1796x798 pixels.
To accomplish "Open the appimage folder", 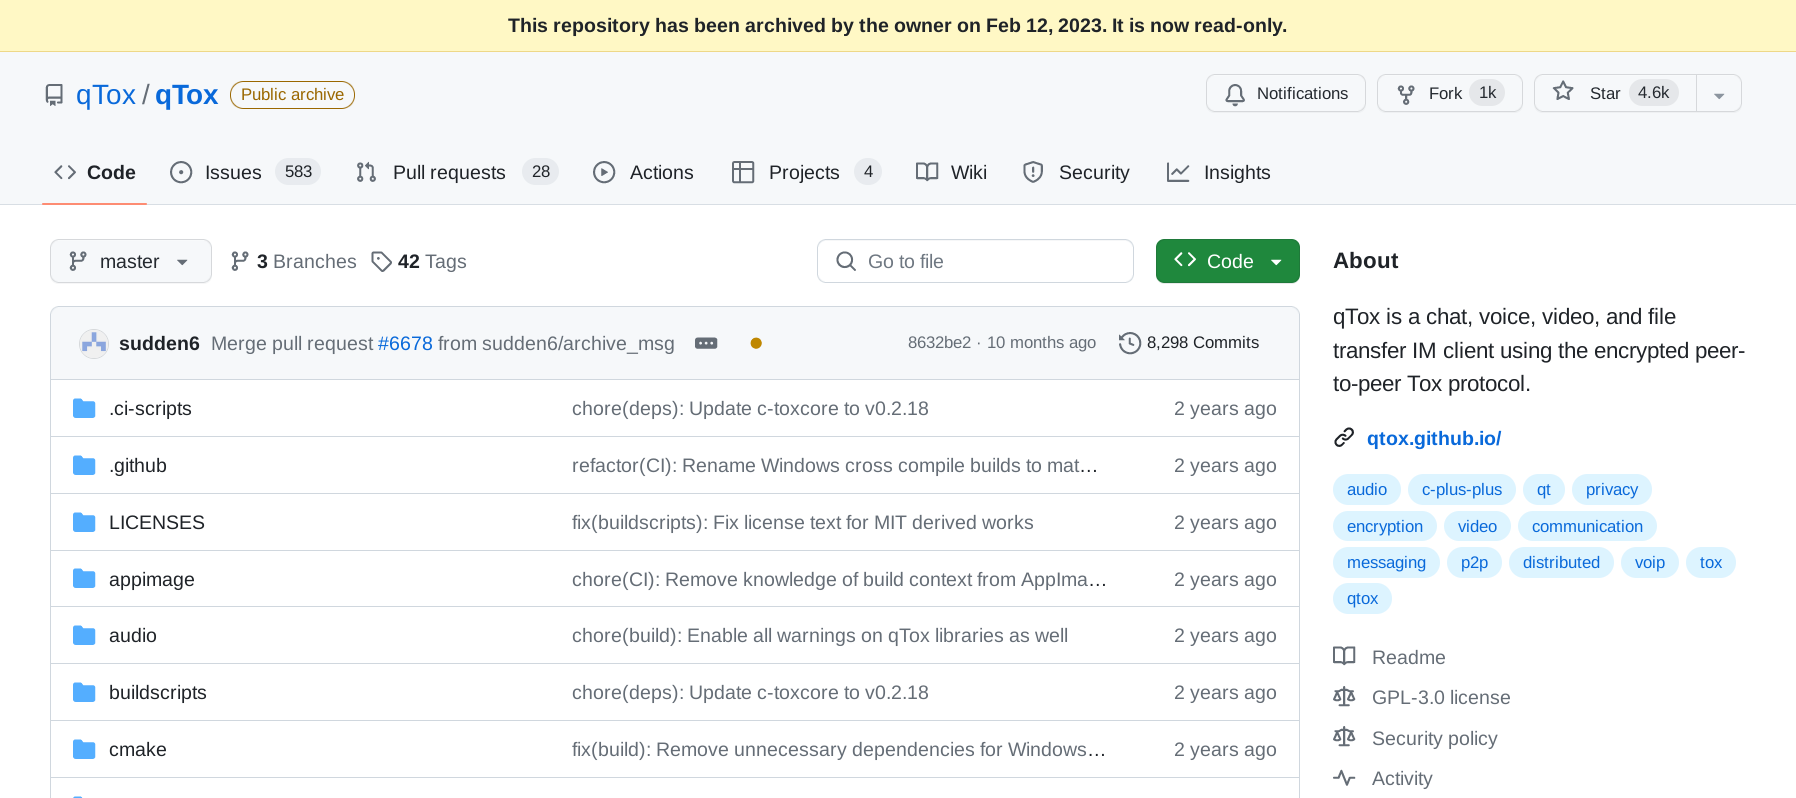I will coord(152,579).
